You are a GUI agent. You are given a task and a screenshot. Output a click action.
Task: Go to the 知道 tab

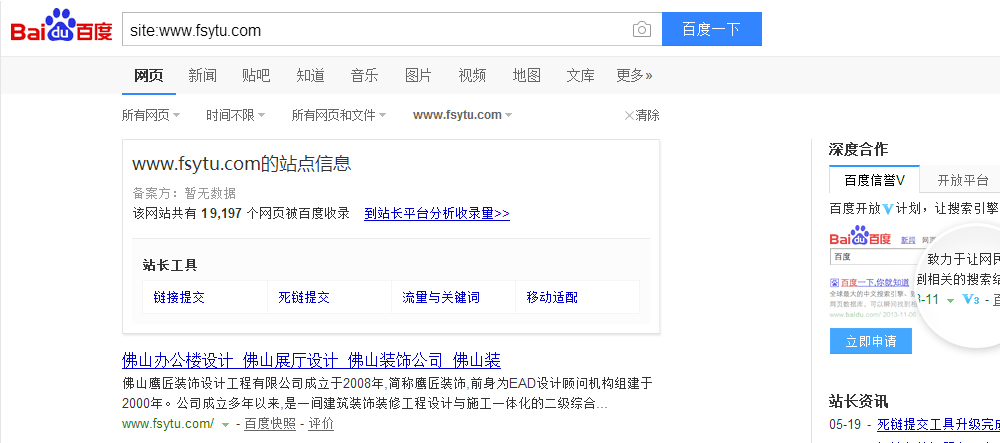(311, 76)
